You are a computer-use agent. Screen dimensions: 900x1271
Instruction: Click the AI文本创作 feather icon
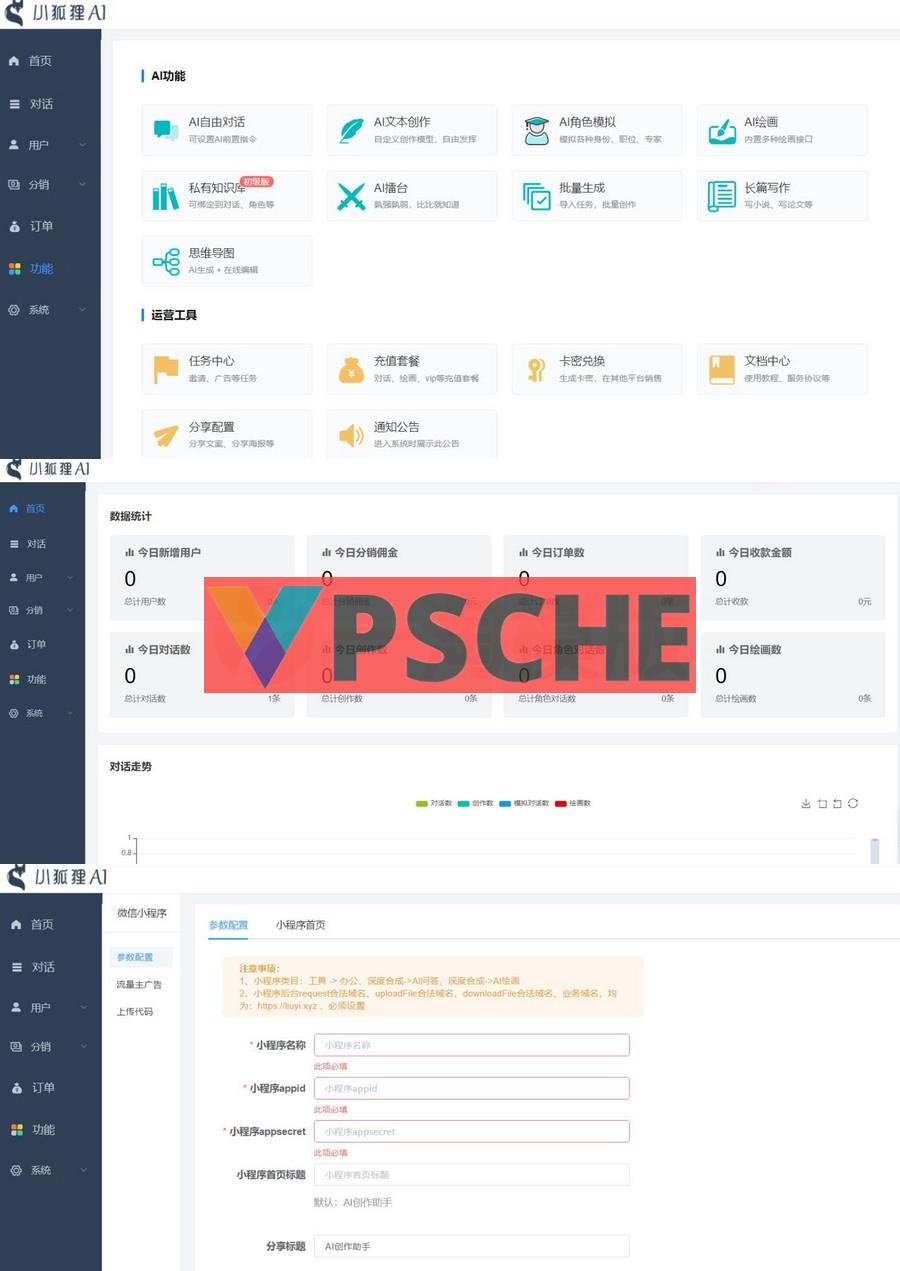(351, 130)
